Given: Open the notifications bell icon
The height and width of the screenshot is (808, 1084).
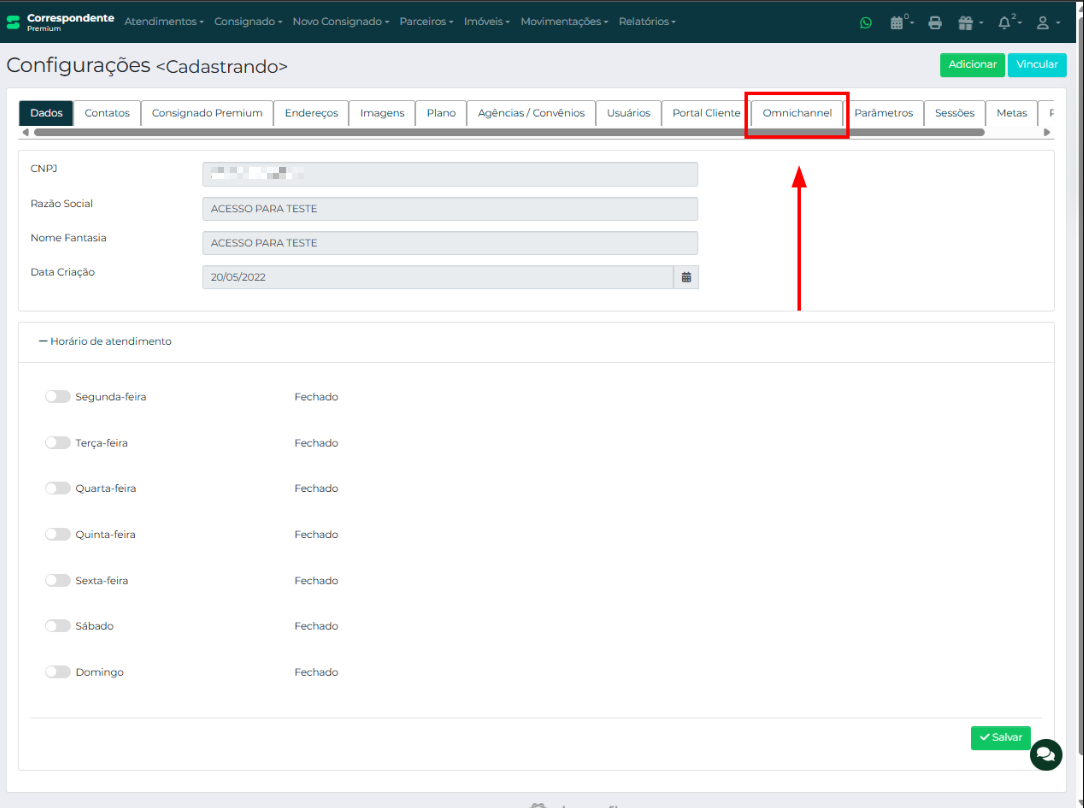Looking at the screenshot, I should click(1005, 22).
